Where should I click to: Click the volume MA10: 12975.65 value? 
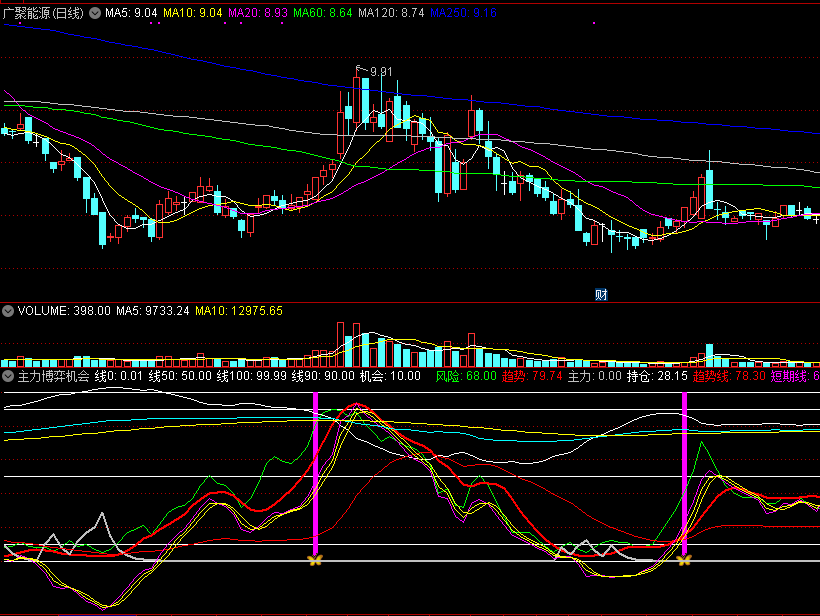tap(239, 311)
